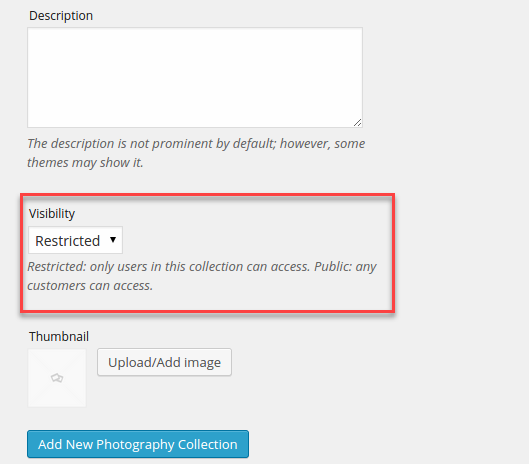The image size is (529, 464).
Task: Click the Visibility field label
Action: (x=52, y=214)
